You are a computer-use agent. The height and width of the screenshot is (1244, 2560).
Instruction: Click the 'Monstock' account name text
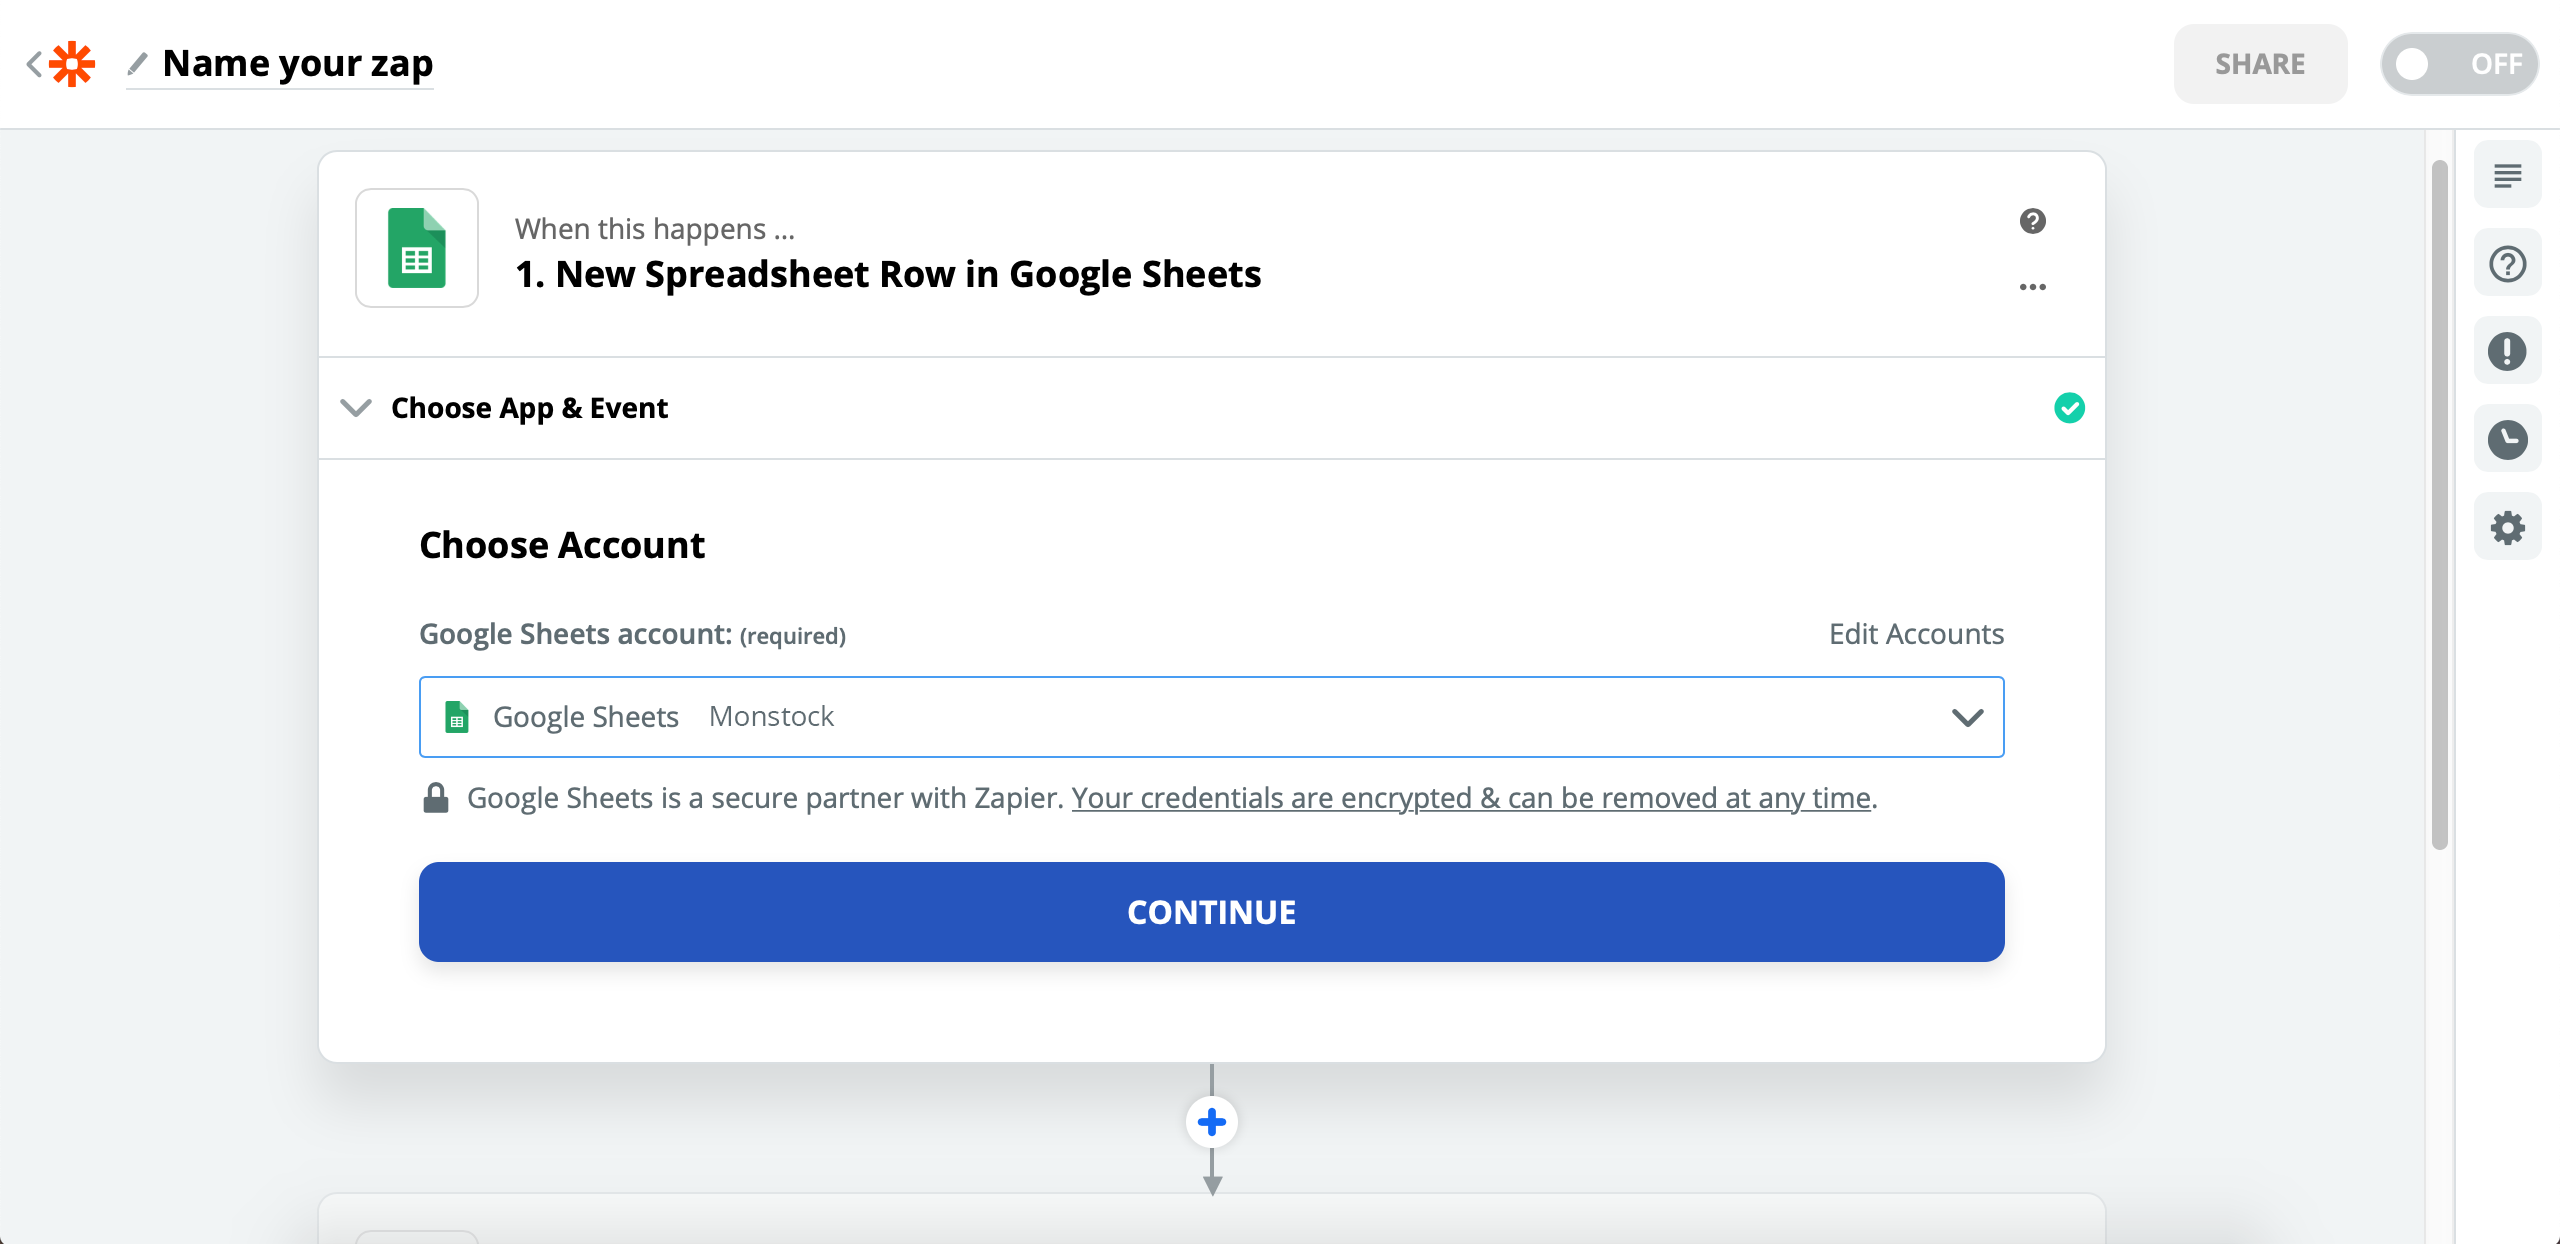click(x=771, y=716)
